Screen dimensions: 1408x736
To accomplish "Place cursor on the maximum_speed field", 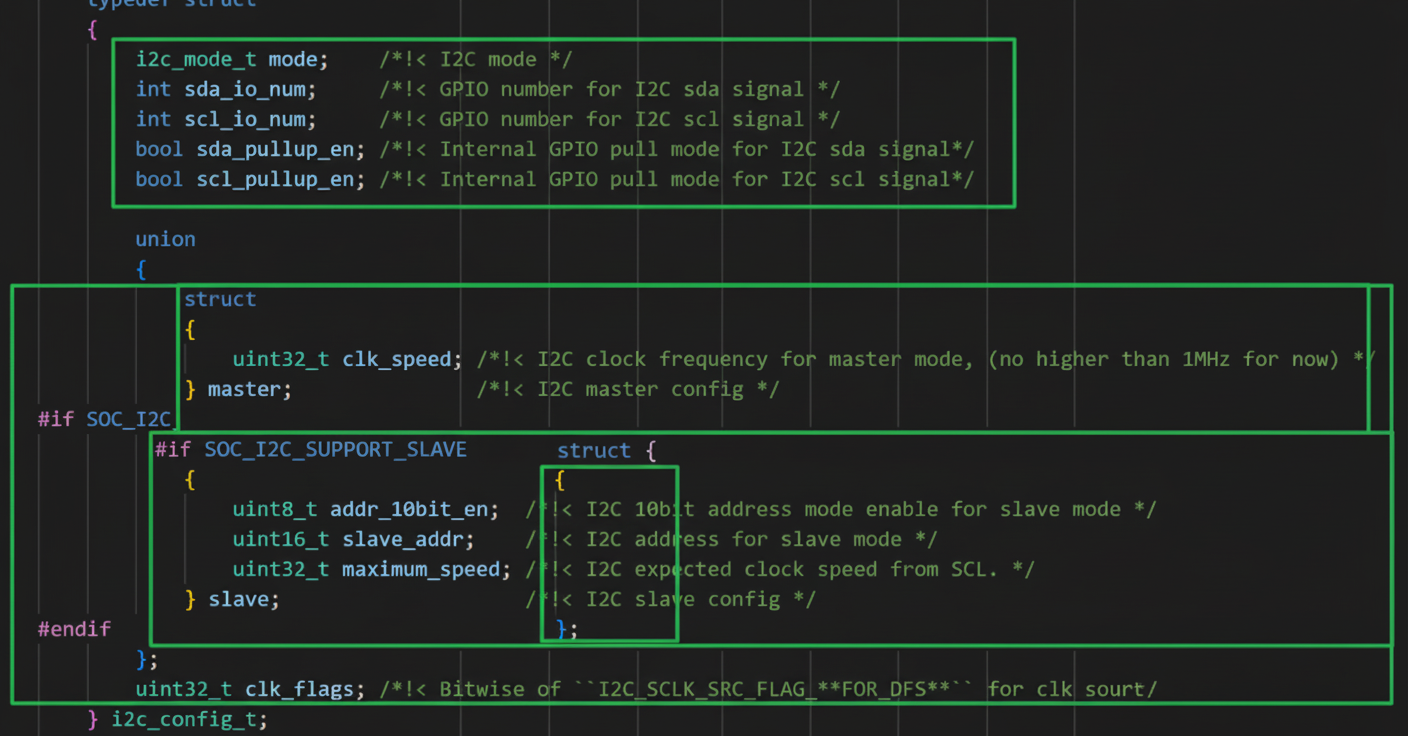I will point(420,569).
